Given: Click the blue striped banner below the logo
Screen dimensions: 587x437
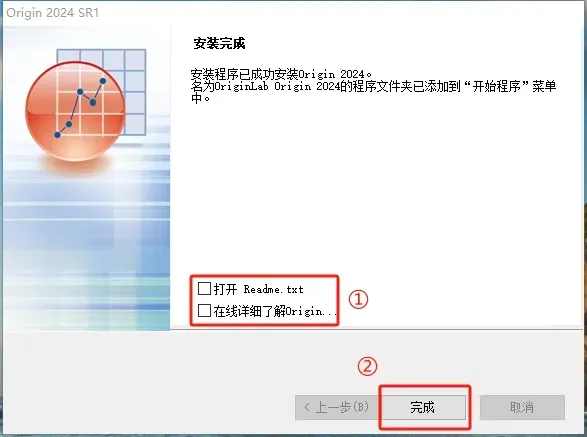Looking at the screenshot, I should pyautogui.click(x=87, y=247).
